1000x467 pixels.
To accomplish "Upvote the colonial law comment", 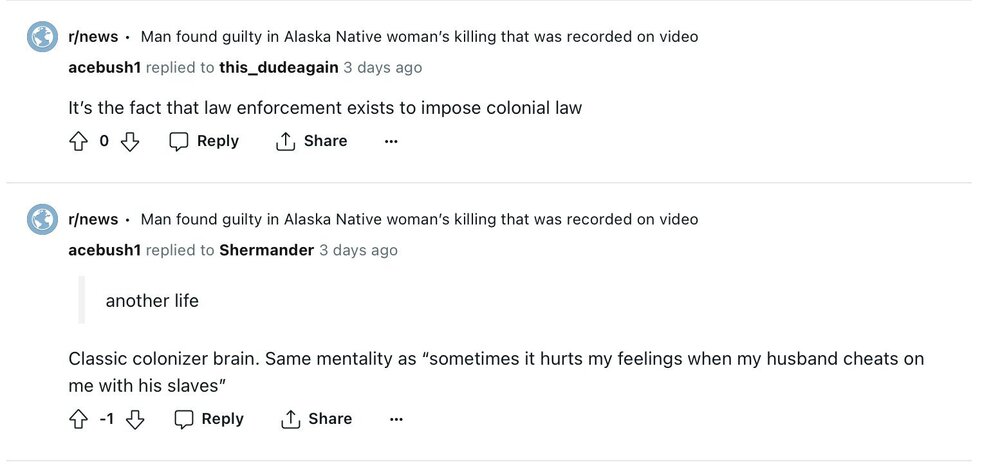I will point(78,142).
